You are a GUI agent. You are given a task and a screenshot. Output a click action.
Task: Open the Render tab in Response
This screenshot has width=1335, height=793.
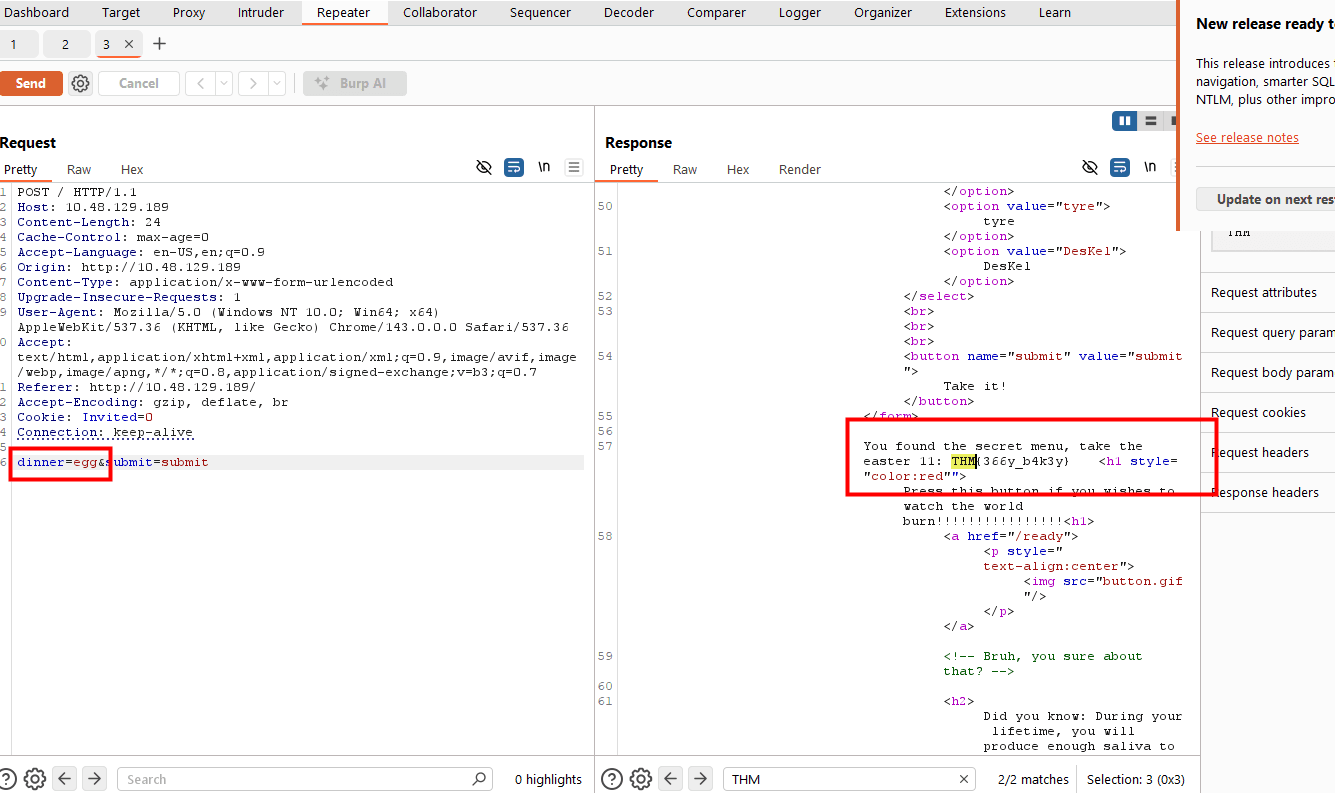coord(799,170)
